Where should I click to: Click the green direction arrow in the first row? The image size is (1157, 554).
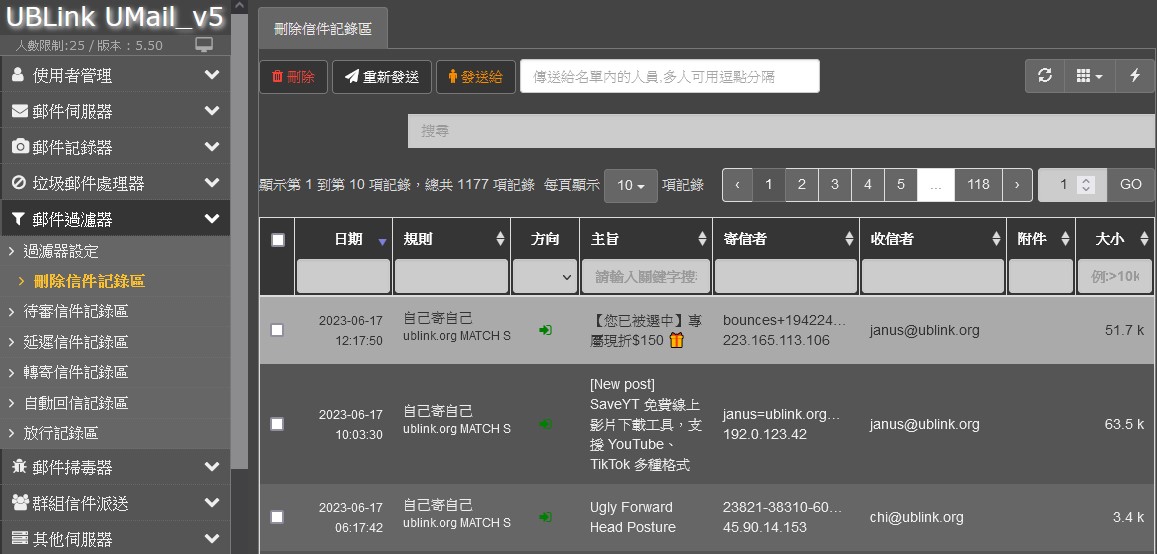coord(545,330)
